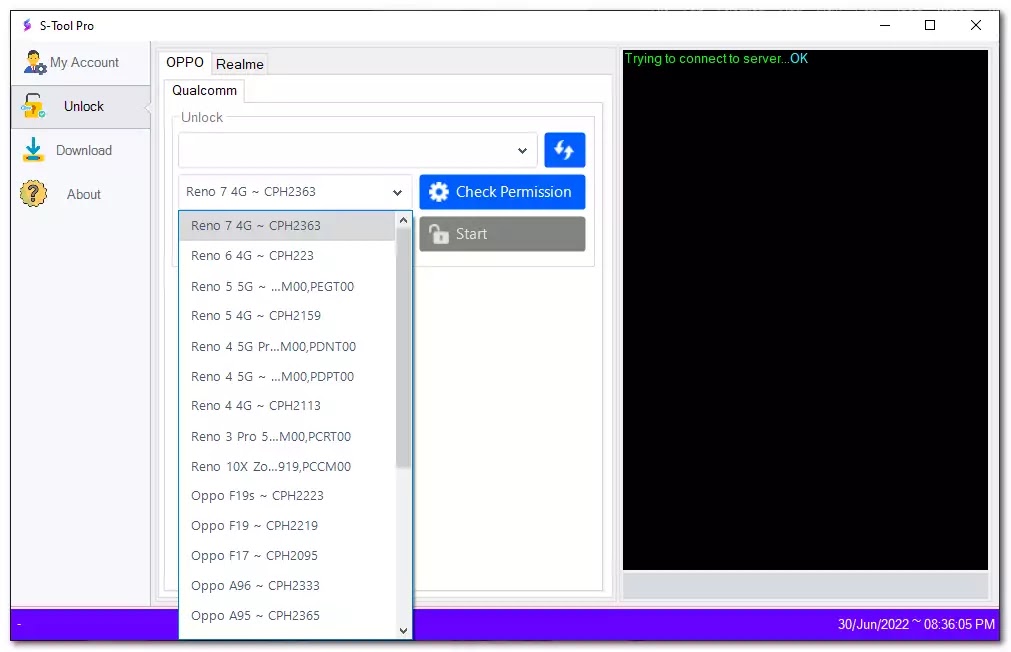This screenshot has height=652, width=1011.
Task: Click the Check Permission button
Action: [502, 192]
